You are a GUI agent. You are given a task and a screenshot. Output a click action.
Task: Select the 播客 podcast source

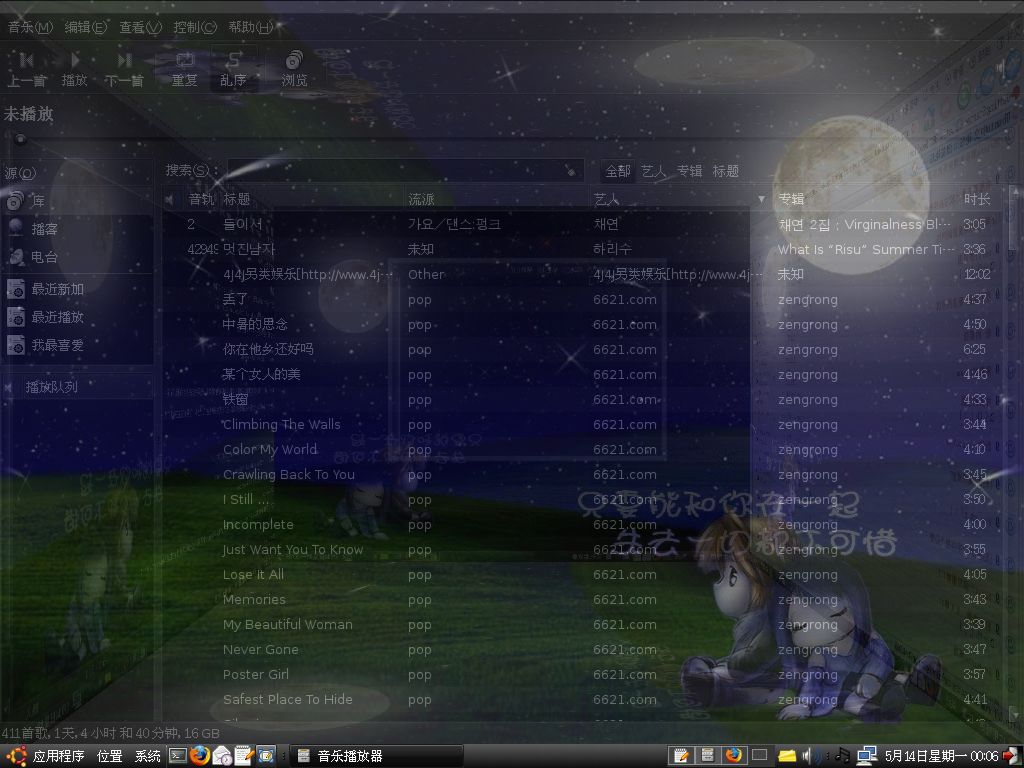coord(77,229)
